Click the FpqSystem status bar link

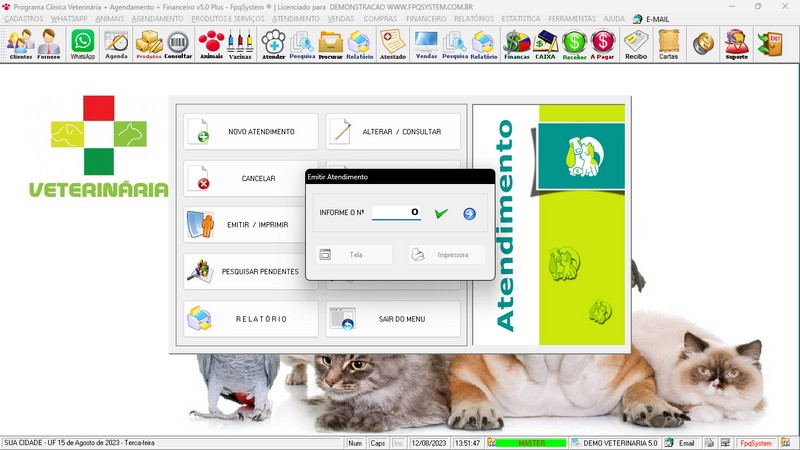(756, 443)
